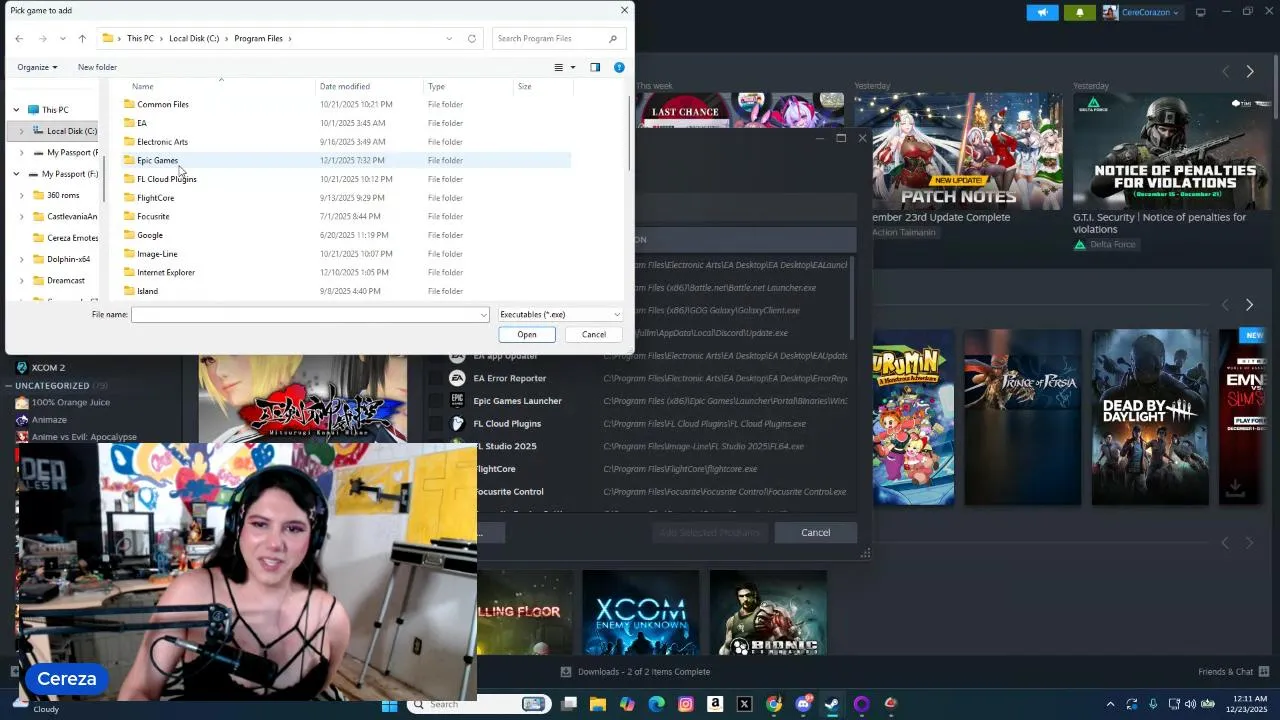Open File Explorer from the taskbar
This screenshot has width=1280, height=720.
[598, 704]
